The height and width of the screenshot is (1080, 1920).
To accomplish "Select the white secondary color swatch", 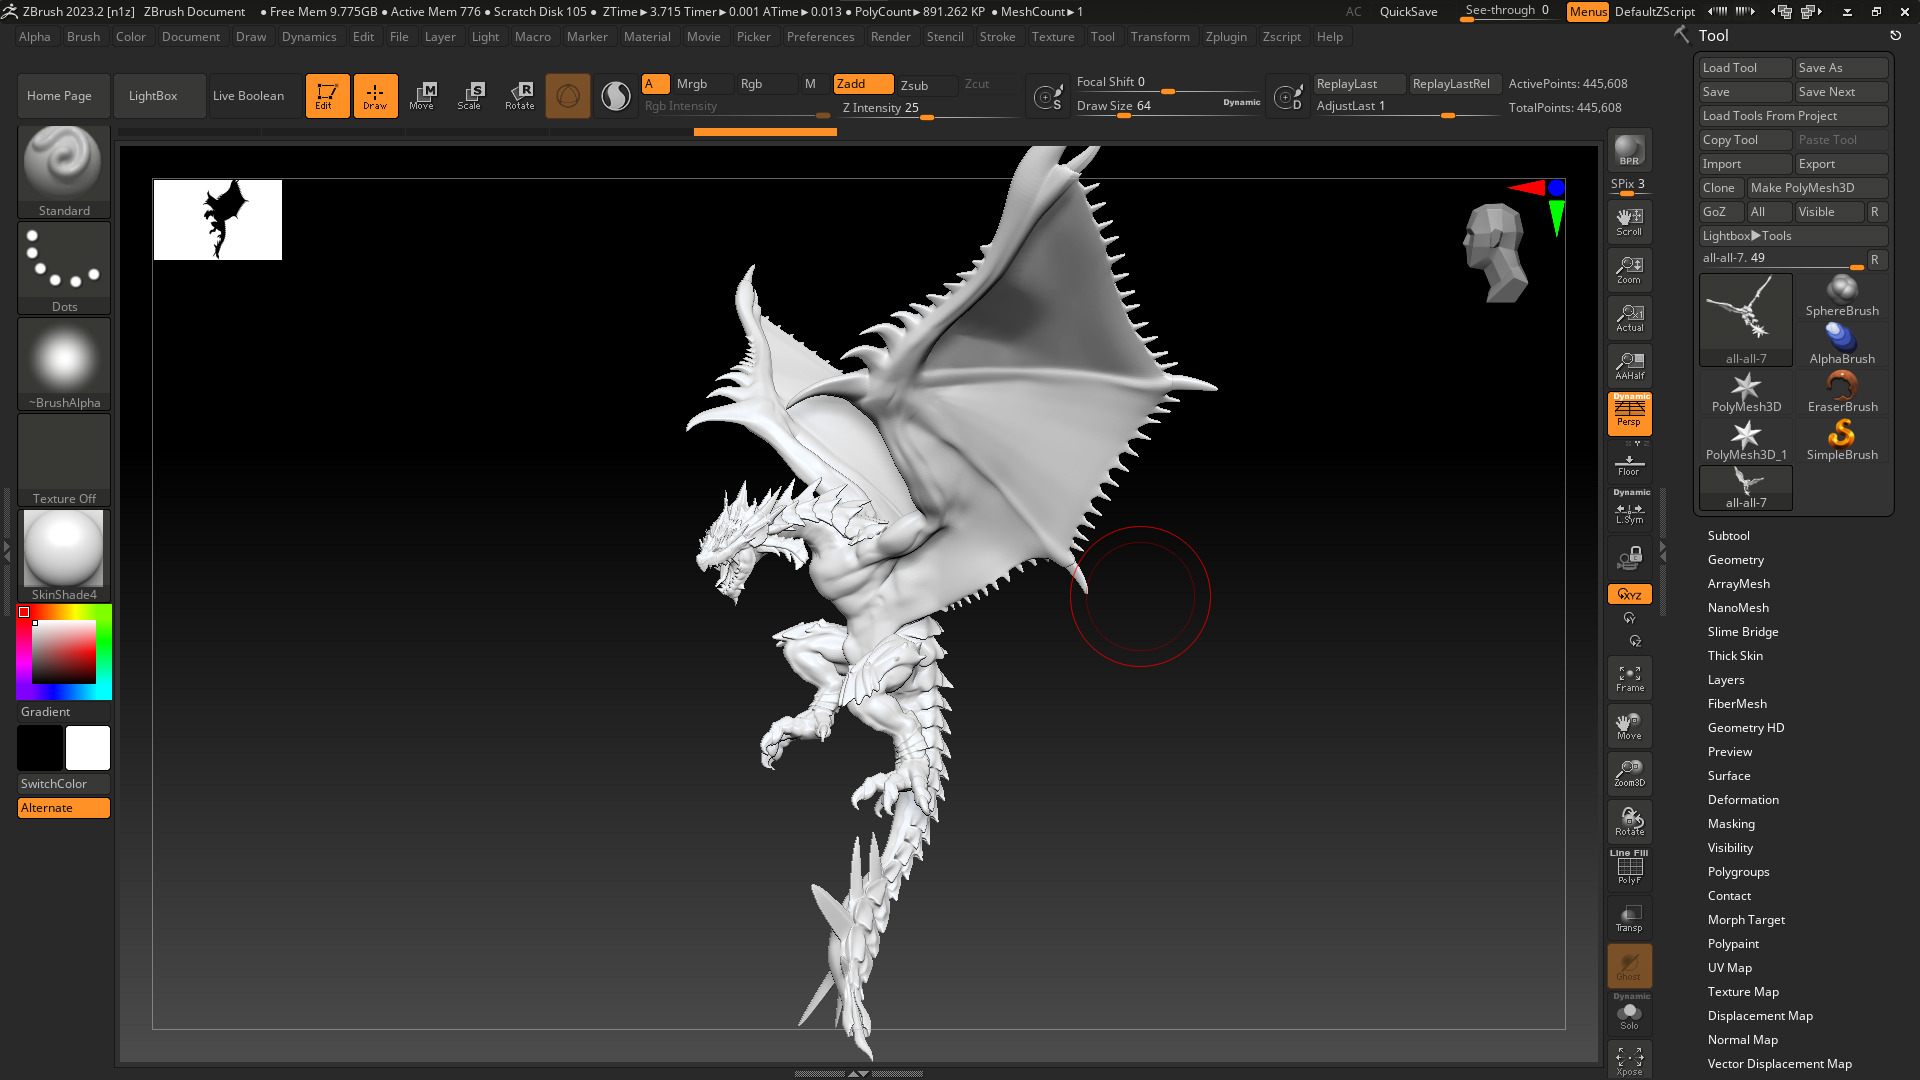I will pyautogui.click(x=88, y=748).
